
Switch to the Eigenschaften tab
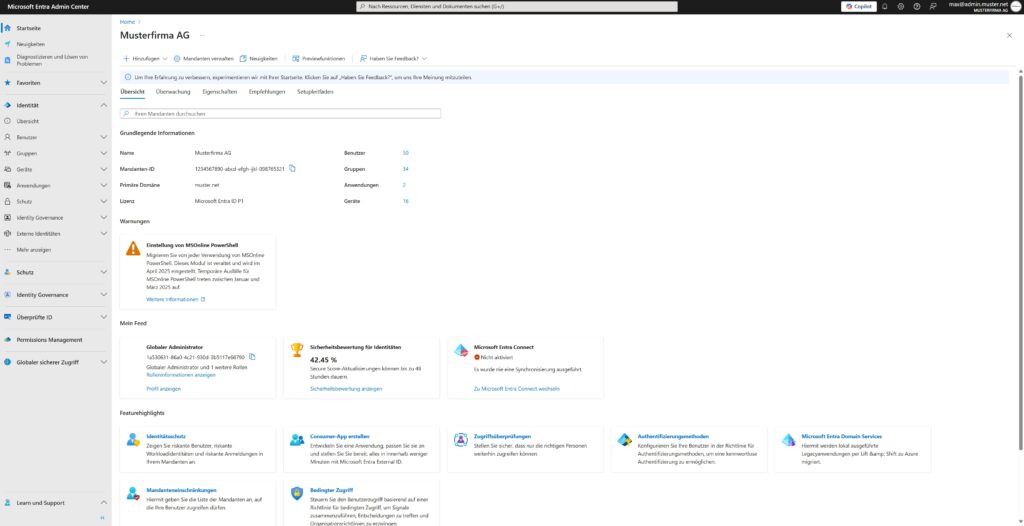[x=219, y=92]
